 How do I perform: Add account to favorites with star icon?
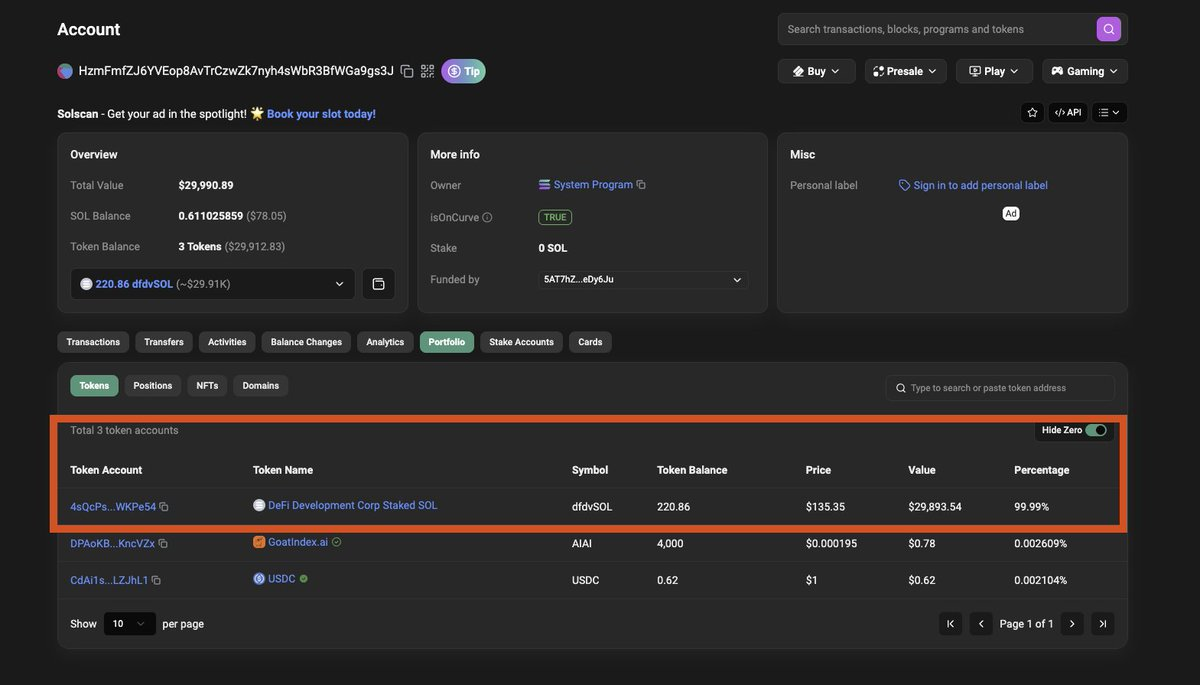click(x=1032, y=113)
